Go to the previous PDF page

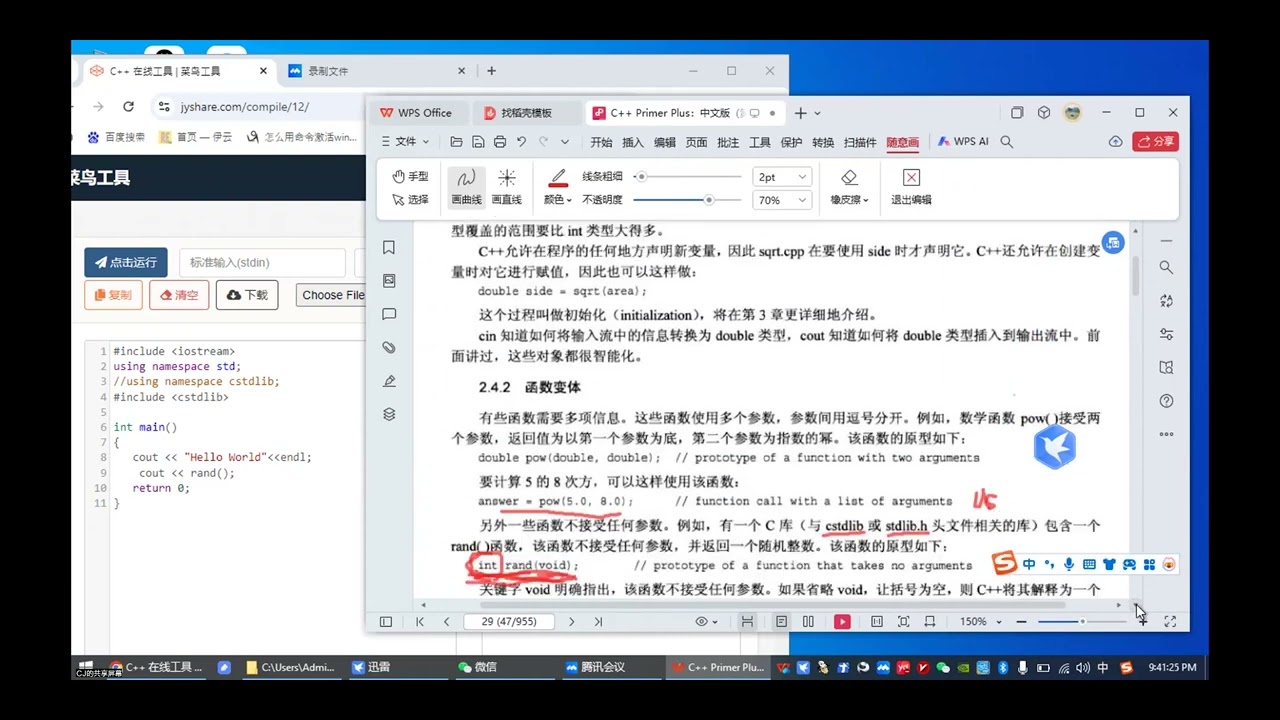pyautogui.click(x=446, y=622)
